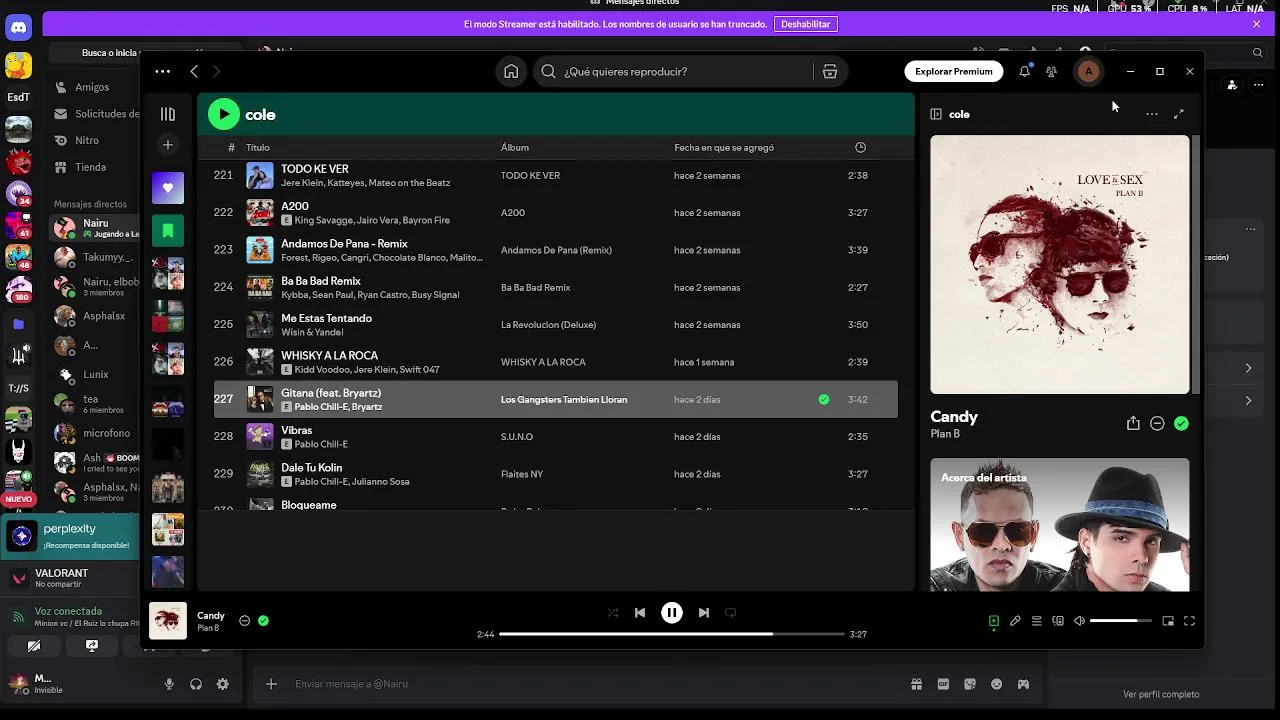Open the play queue icon
The image size is (1280, 720).
[x=1037, y=621]
